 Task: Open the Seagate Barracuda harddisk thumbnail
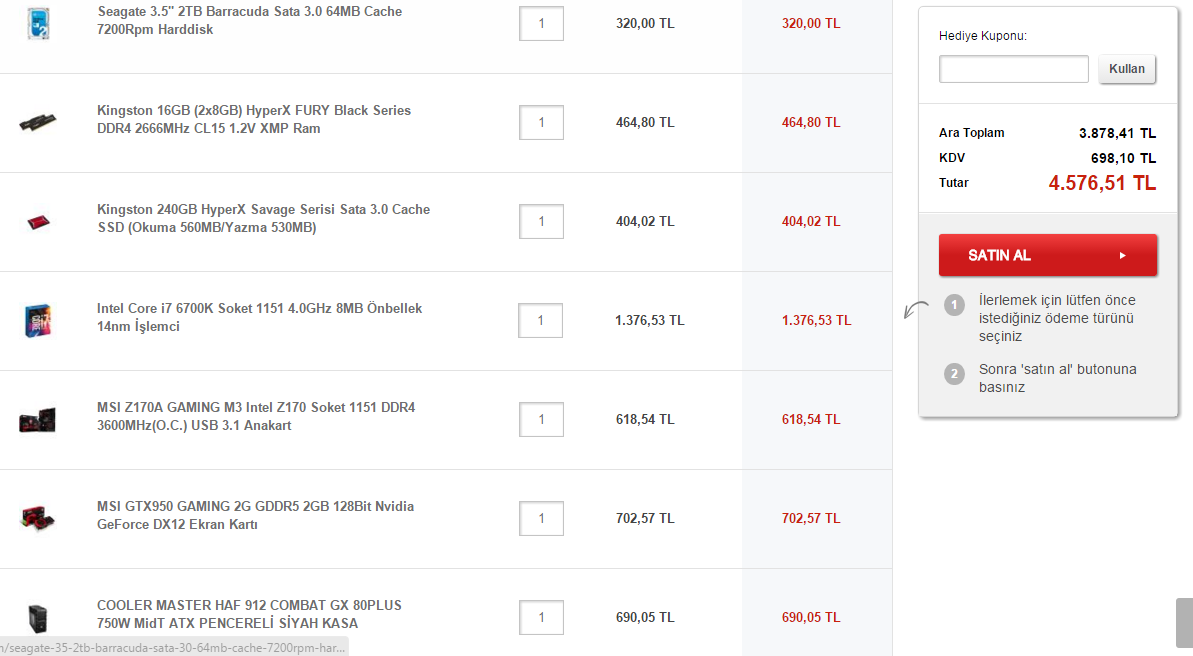pos(38,23)
